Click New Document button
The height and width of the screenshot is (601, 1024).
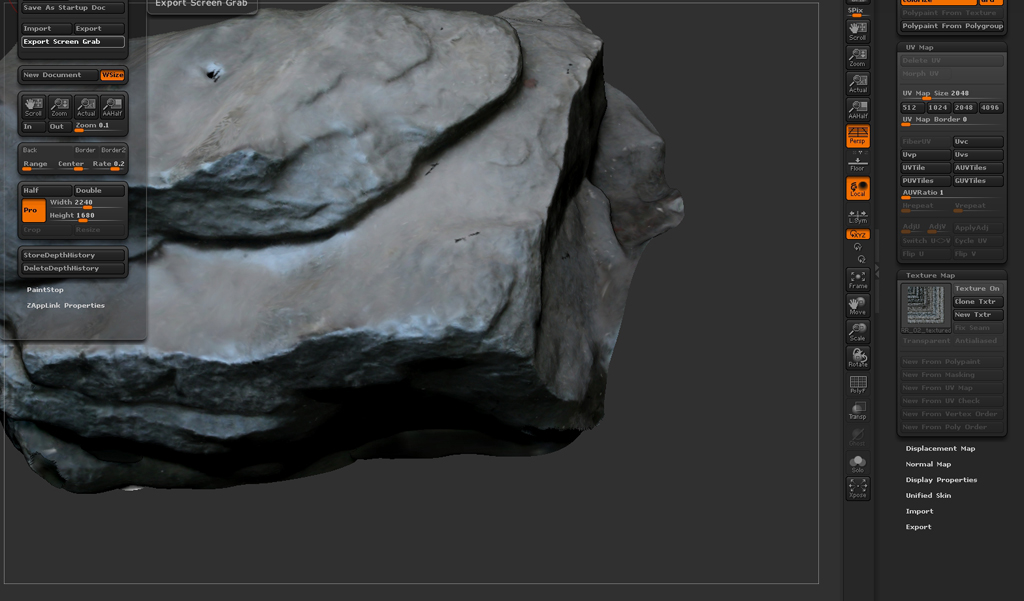point(59,75)
